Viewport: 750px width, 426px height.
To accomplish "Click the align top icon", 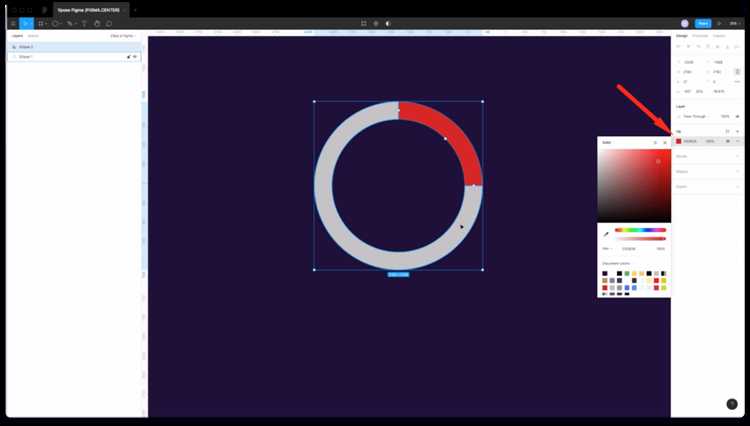I will tap(708, 47).
